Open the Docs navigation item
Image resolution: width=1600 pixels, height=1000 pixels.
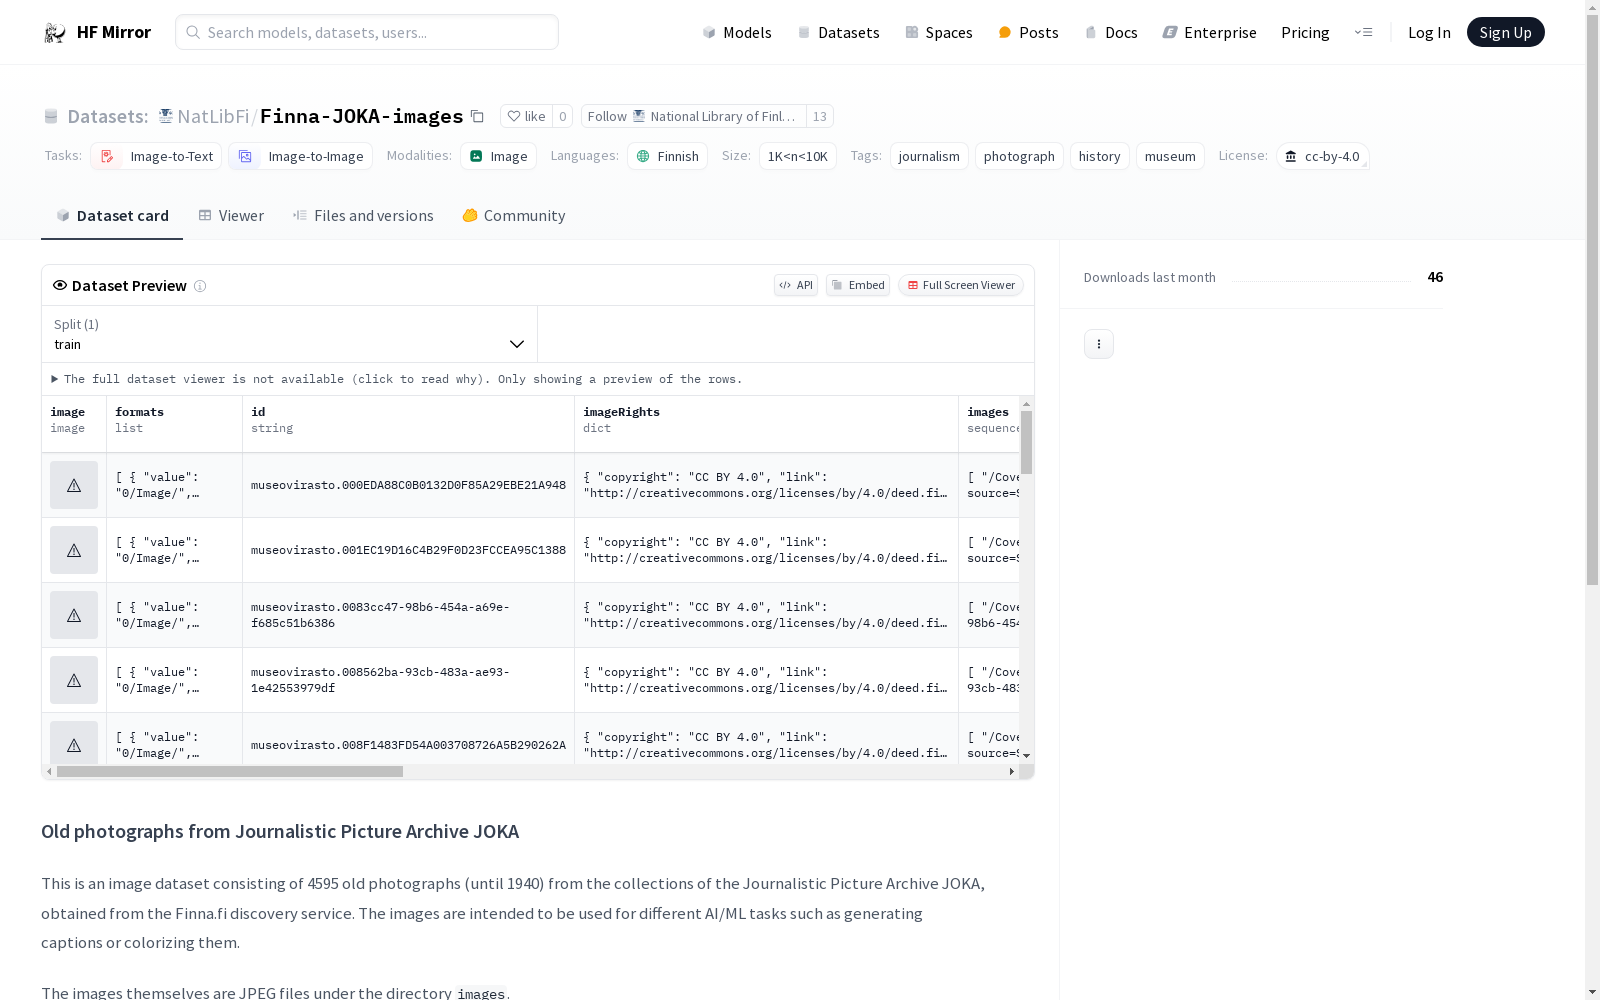coord(1111,32)
